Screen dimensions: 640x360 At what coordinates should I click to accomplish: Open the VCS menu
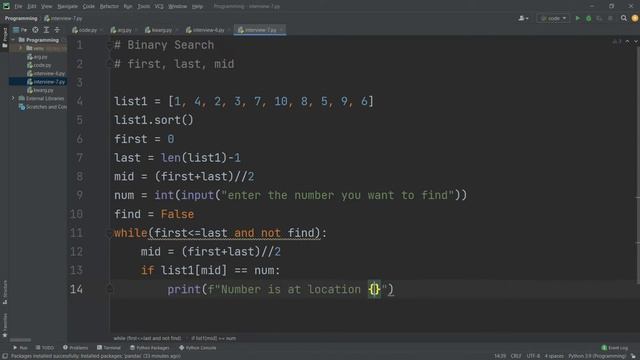pos(159,6)
